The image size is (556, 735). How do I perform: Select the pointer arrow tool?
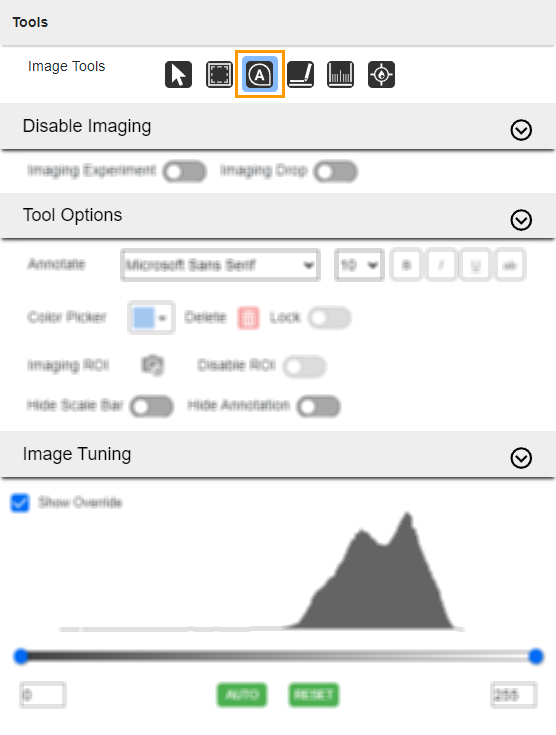(x=179, y=75)
